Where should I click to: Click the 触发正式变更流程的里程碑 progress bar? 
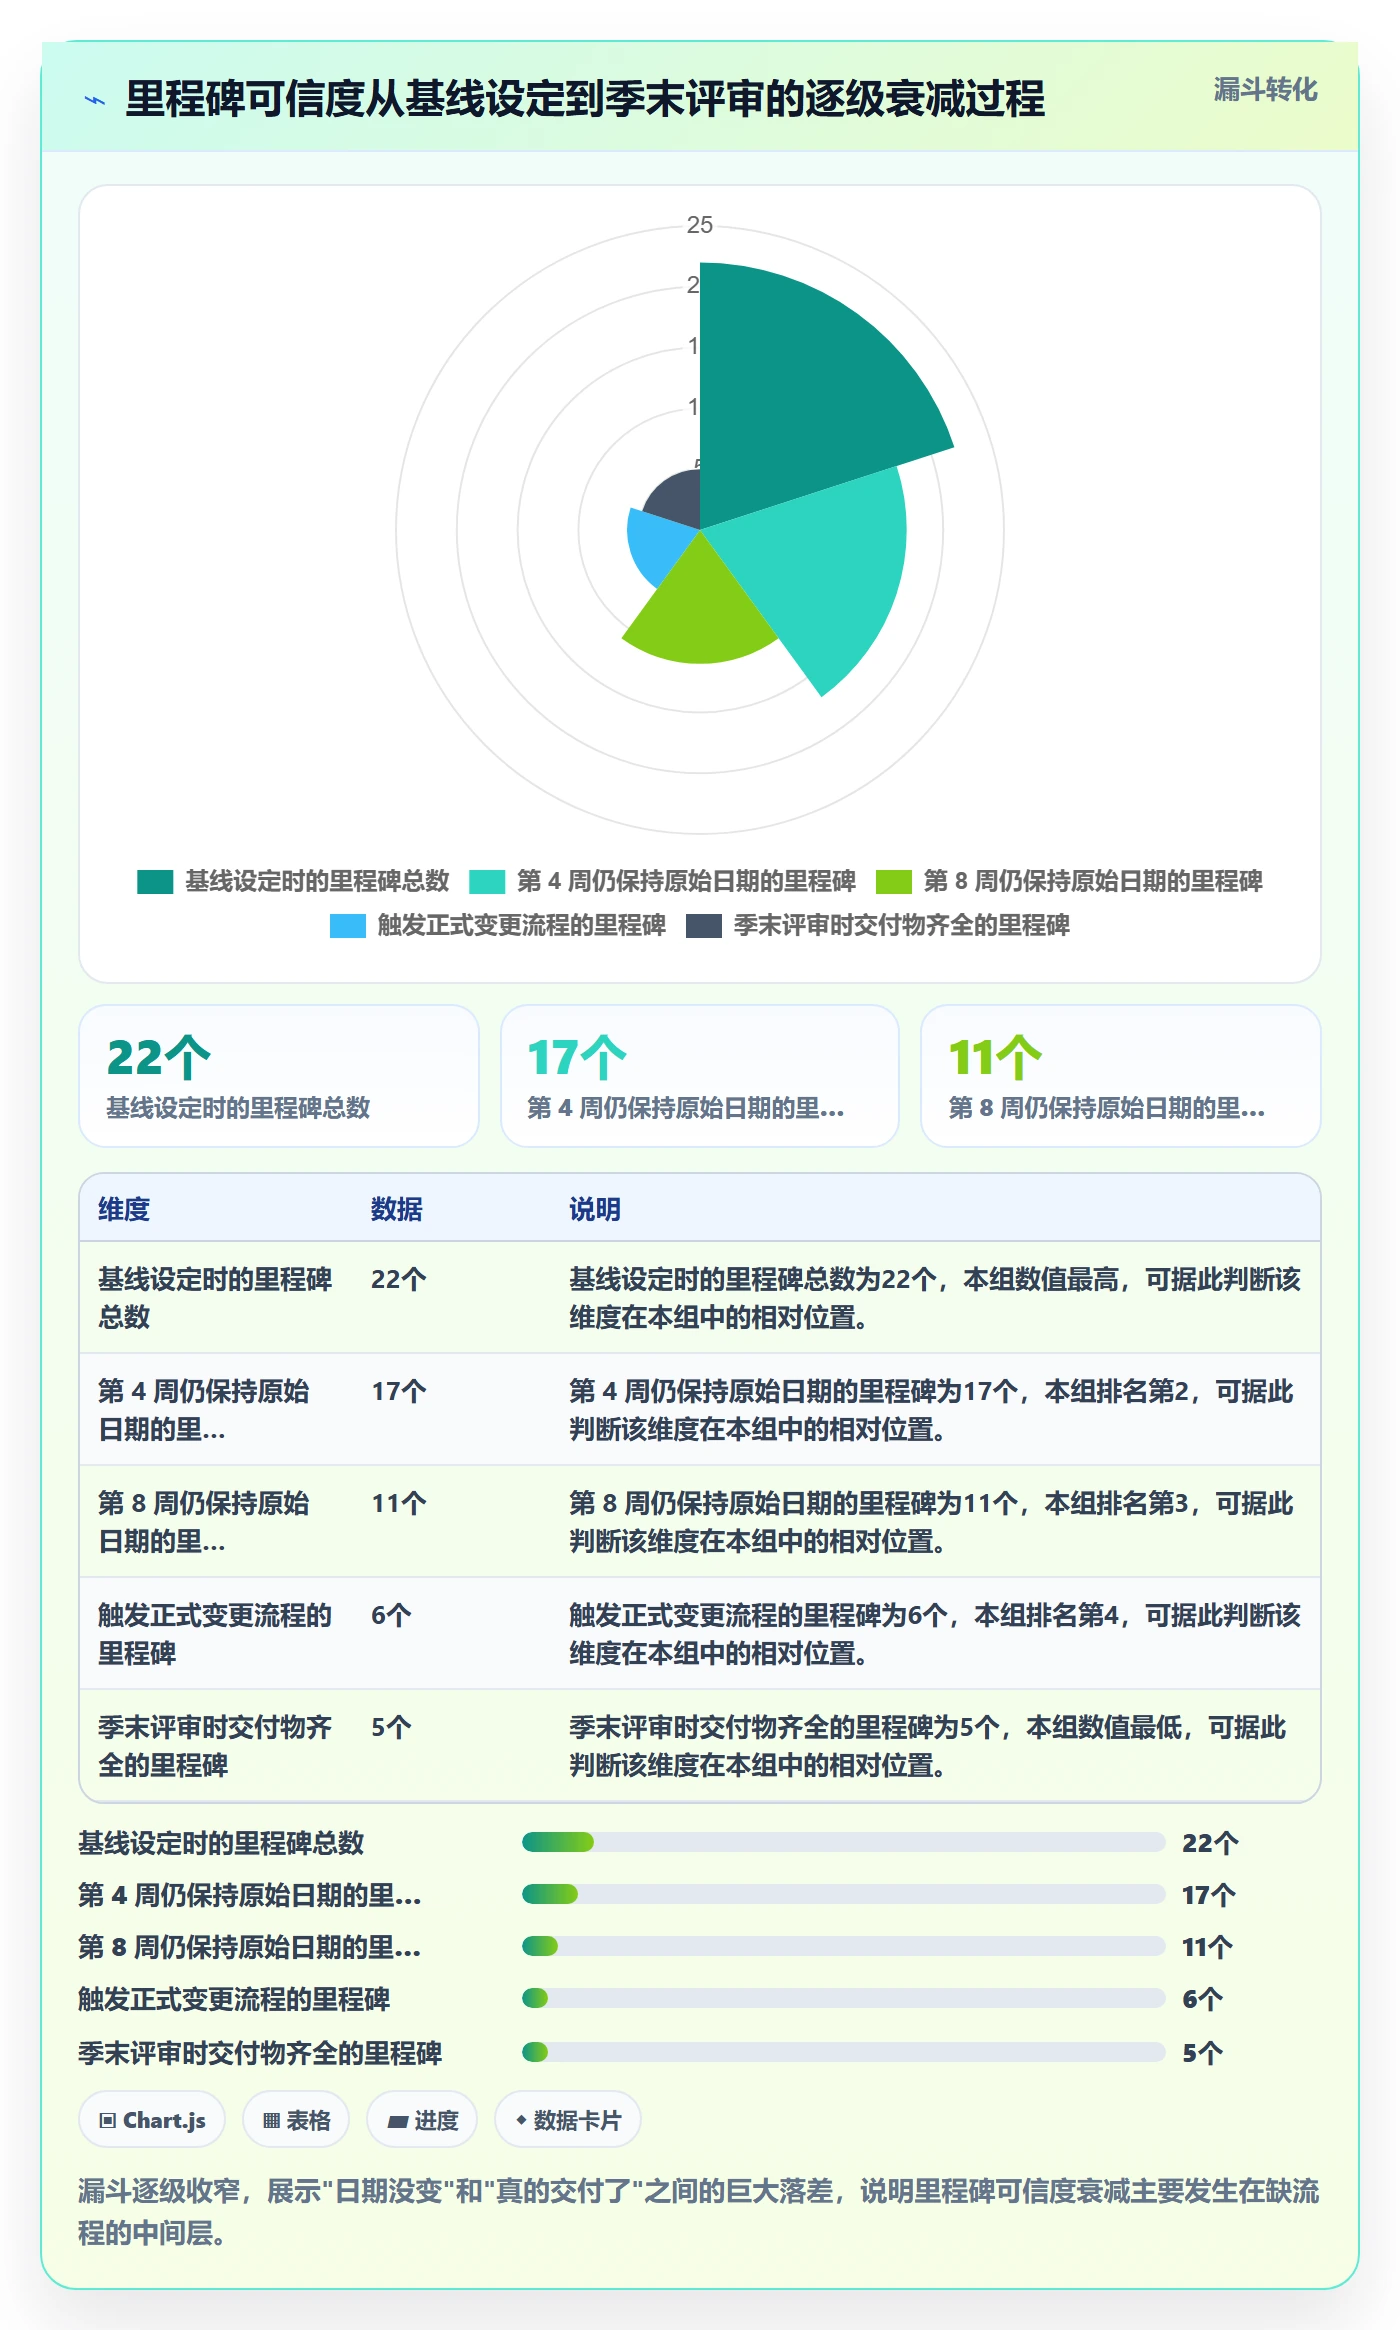pyautogui.click(x=844, y=1998)
